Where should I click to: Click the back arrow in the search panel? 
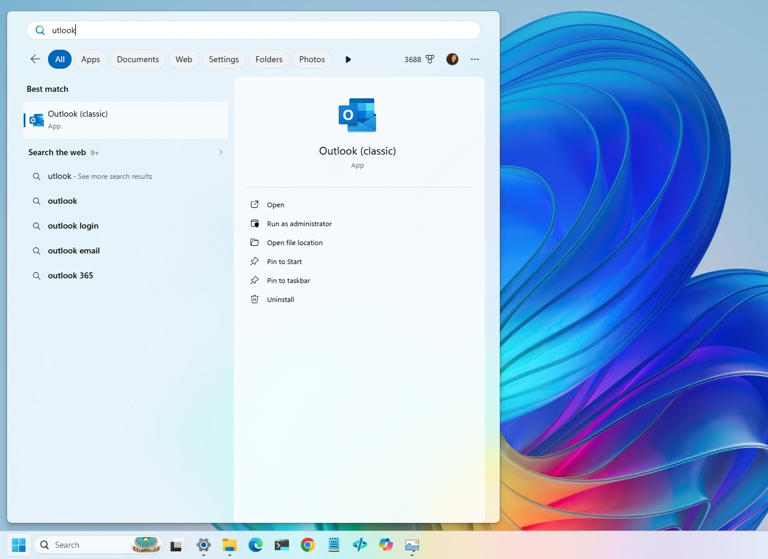pos(35,59)
